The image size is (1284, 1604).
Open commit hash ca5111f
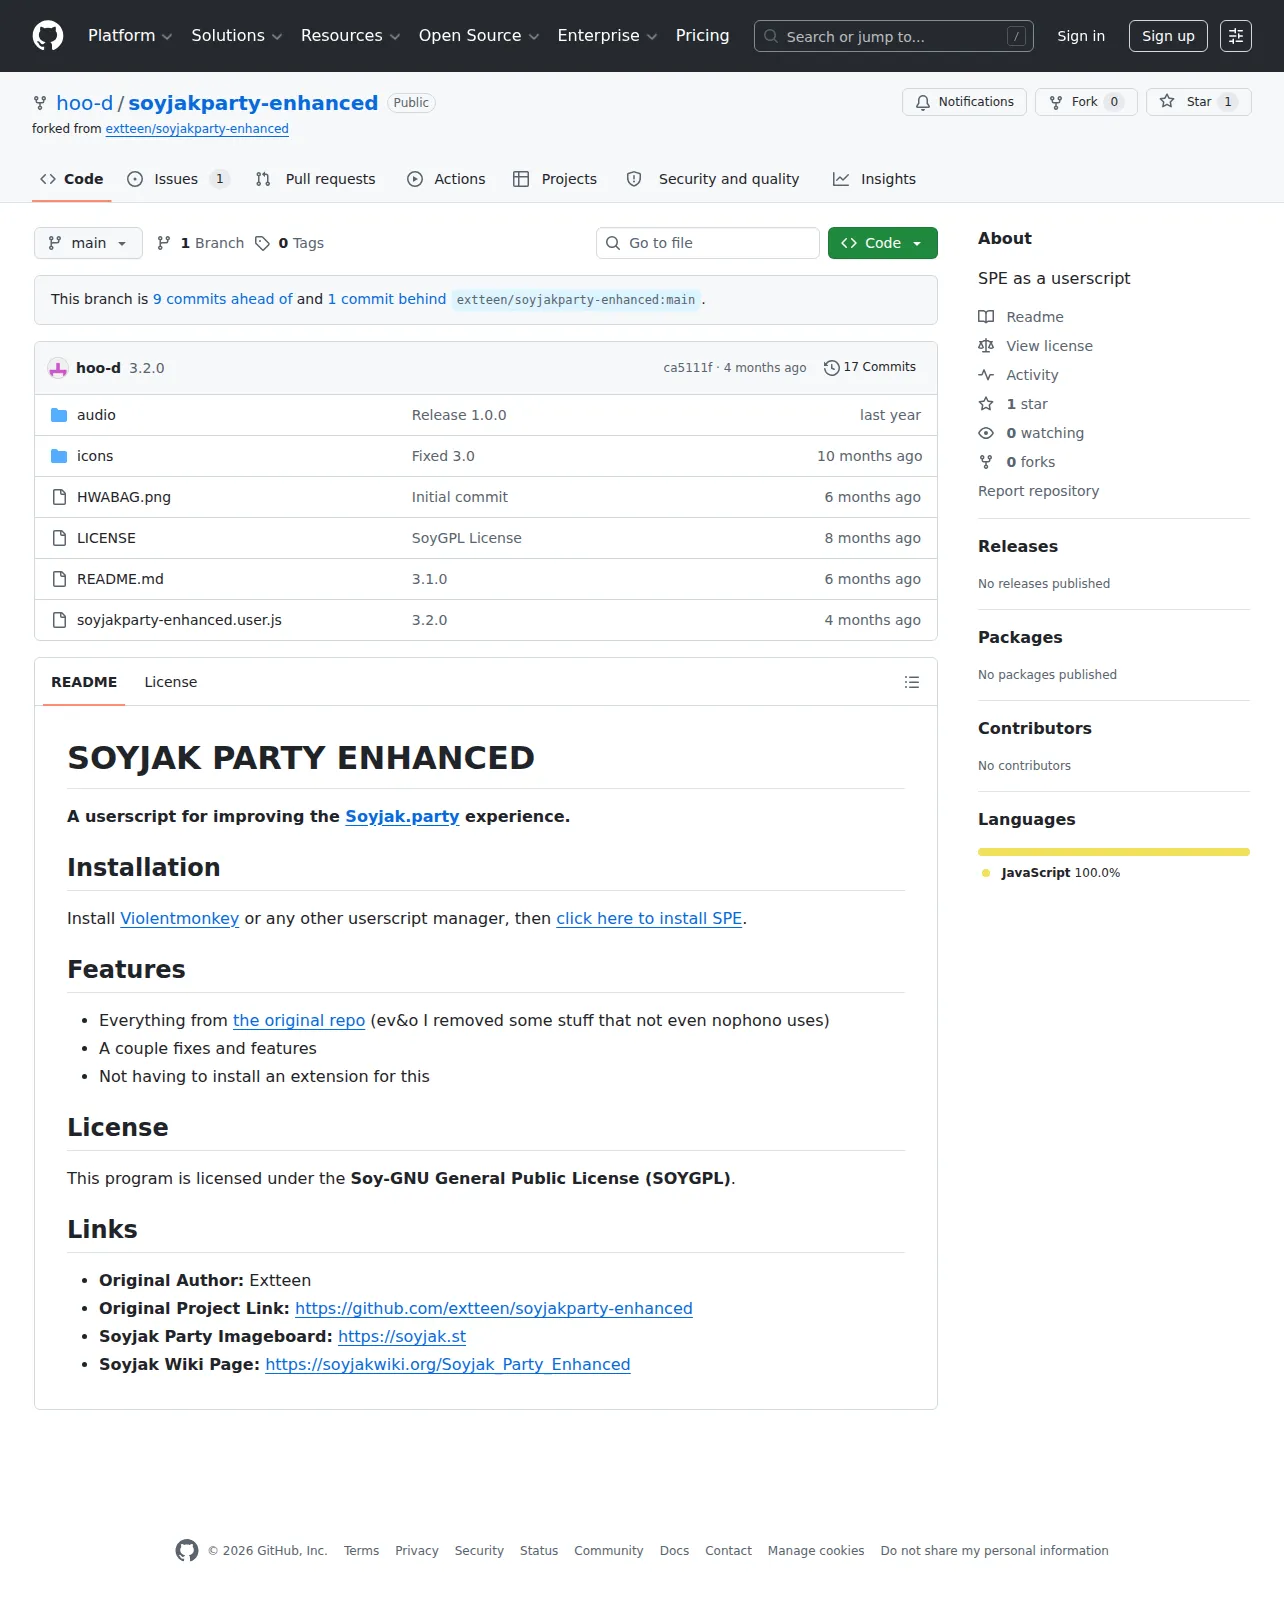pyautogui.click(x=688, y=368)
